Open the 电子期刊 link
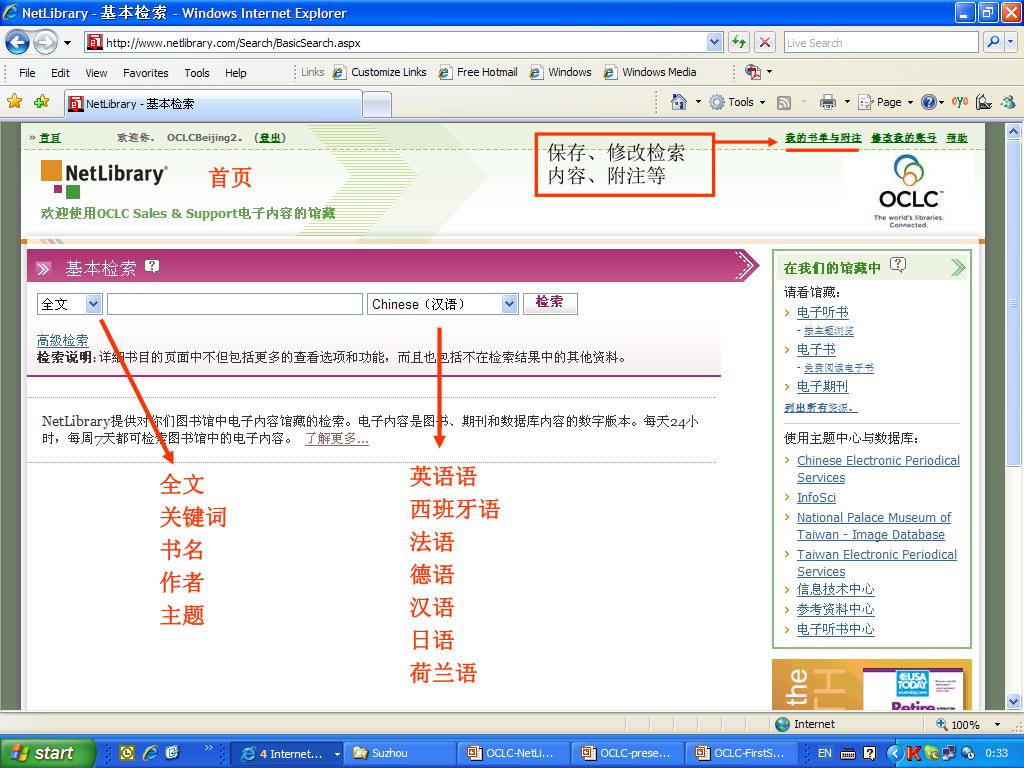The width and height of the screenshot is (1024, 768). 822,387
